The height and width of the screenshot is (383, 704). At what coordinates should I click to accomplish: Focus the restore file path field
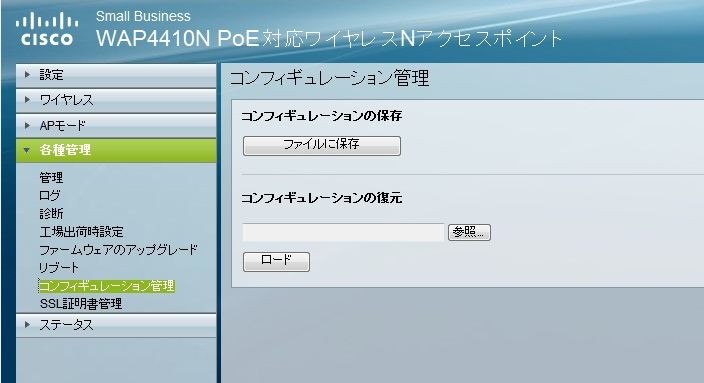click(343, 232)
